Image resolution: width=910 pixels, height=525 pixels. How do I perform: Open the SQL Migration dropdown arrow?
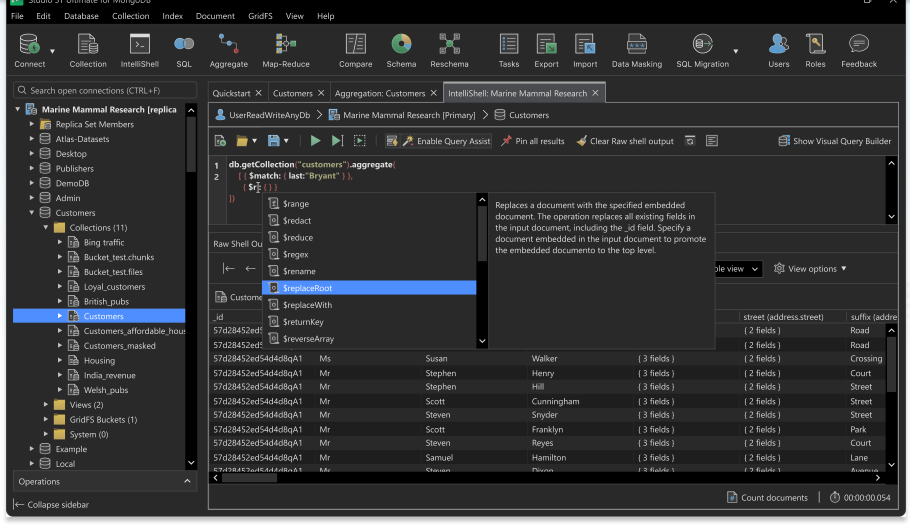coord(736,51)
